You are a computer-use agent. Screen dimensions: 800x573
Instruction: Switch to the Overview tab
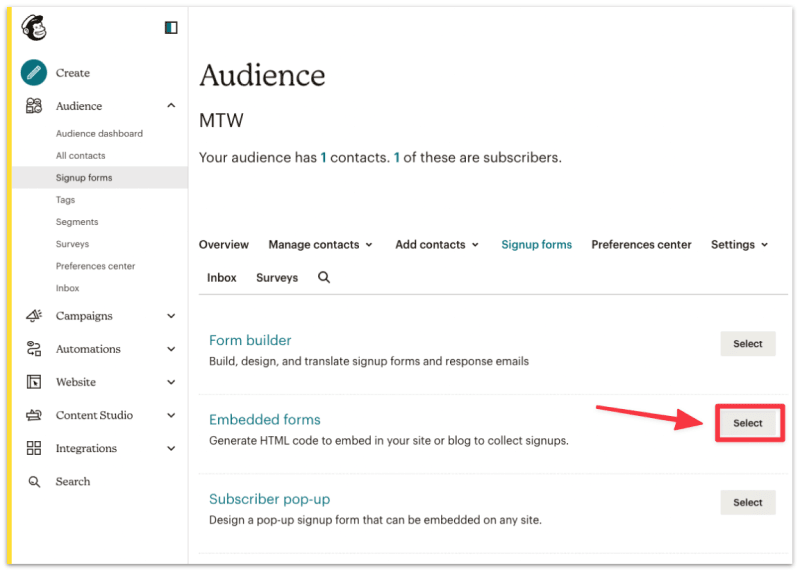point(224,245)
